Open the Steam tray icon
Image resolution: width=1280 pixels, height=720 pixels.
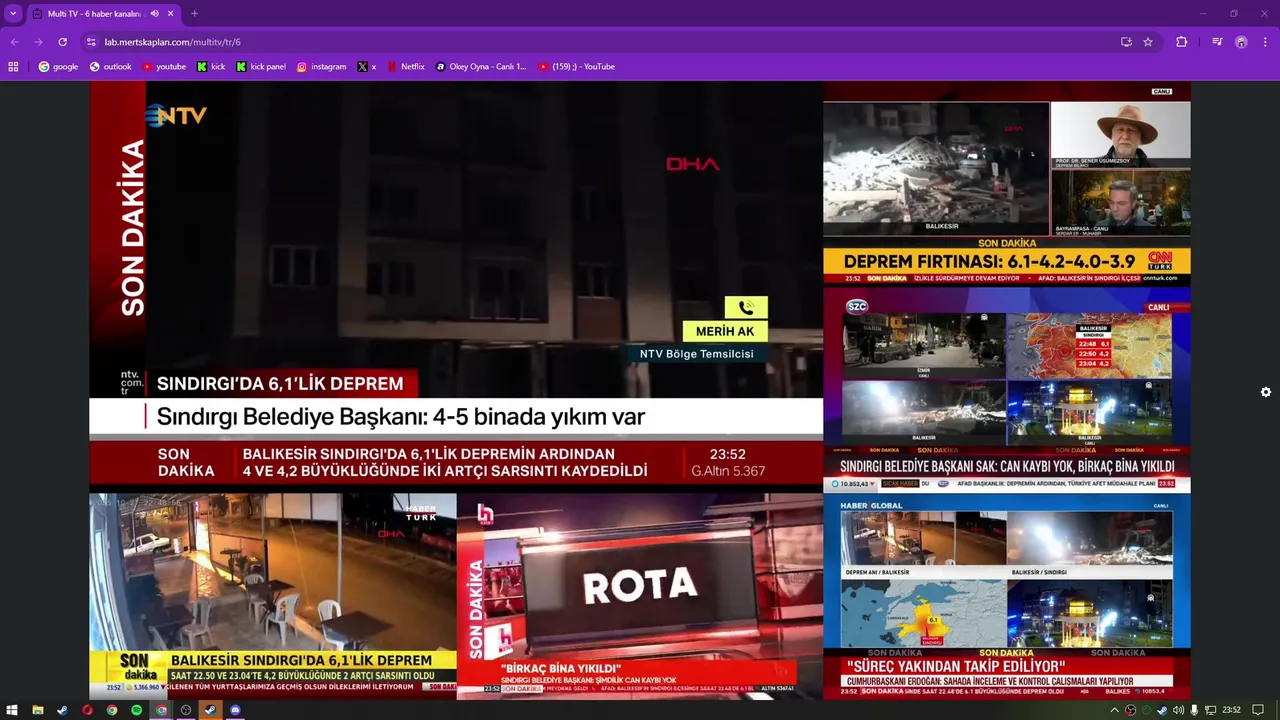click(1162, 710)
